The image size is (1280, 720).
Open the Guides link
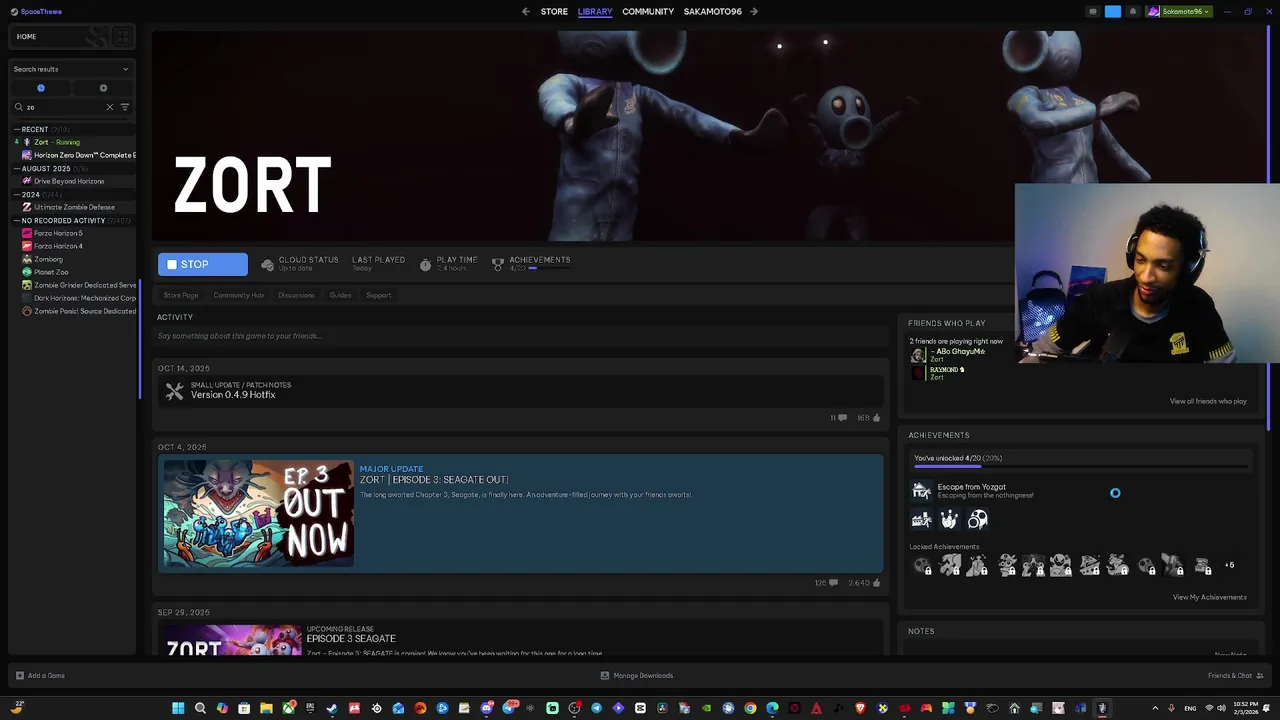pyautogui.click(x=340, y=295)
